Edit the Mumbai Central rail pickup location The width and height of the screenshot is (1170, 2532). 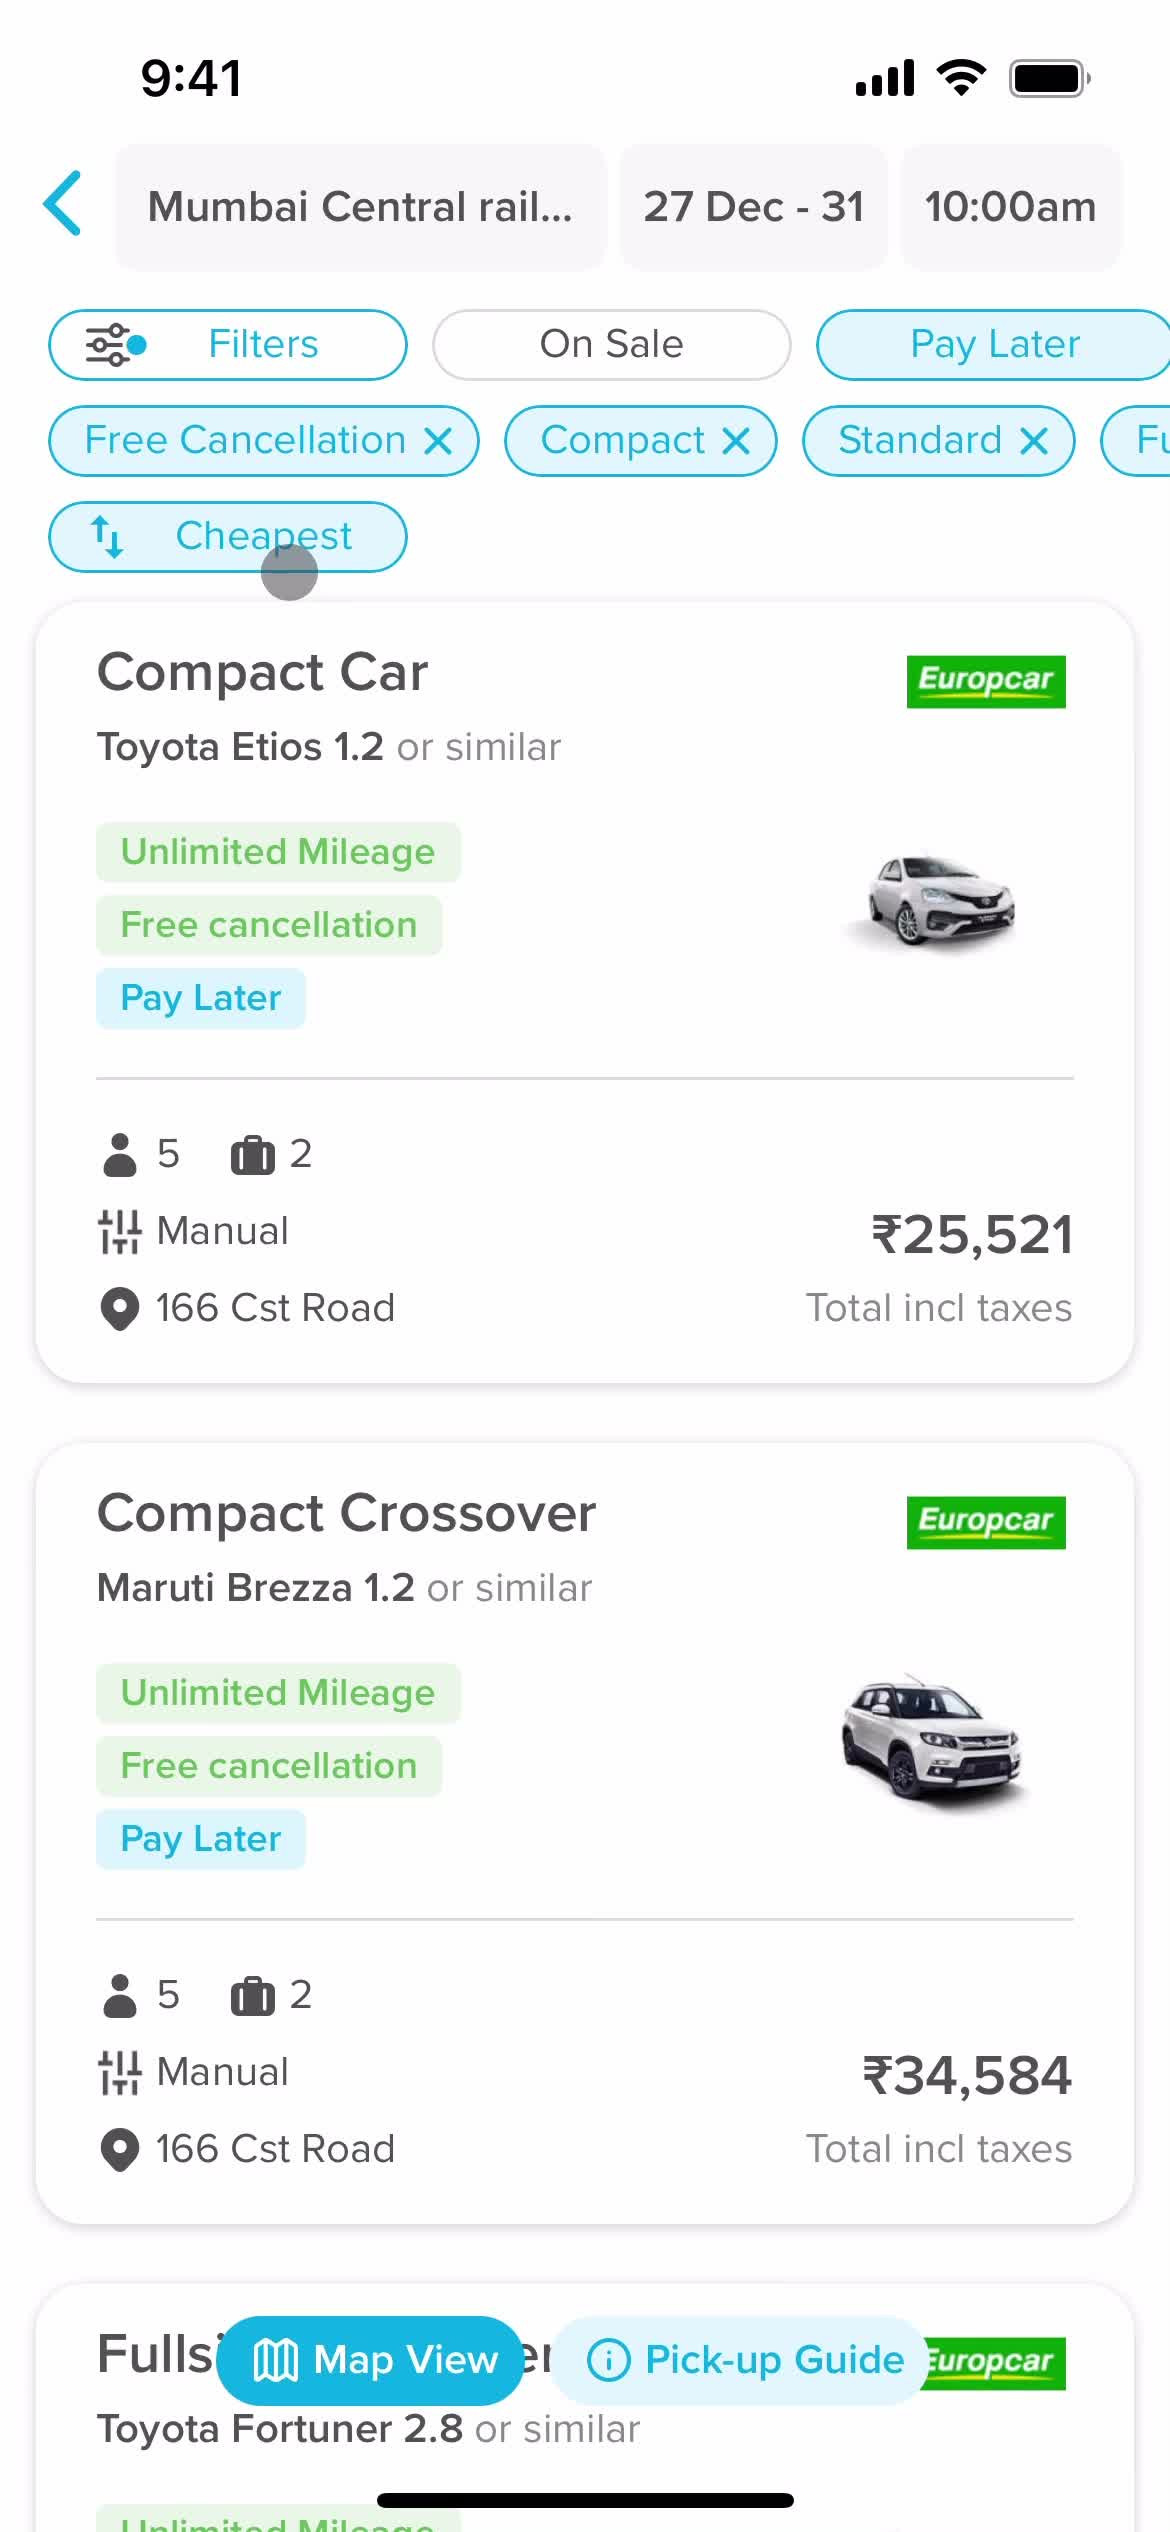pos(360,207)
